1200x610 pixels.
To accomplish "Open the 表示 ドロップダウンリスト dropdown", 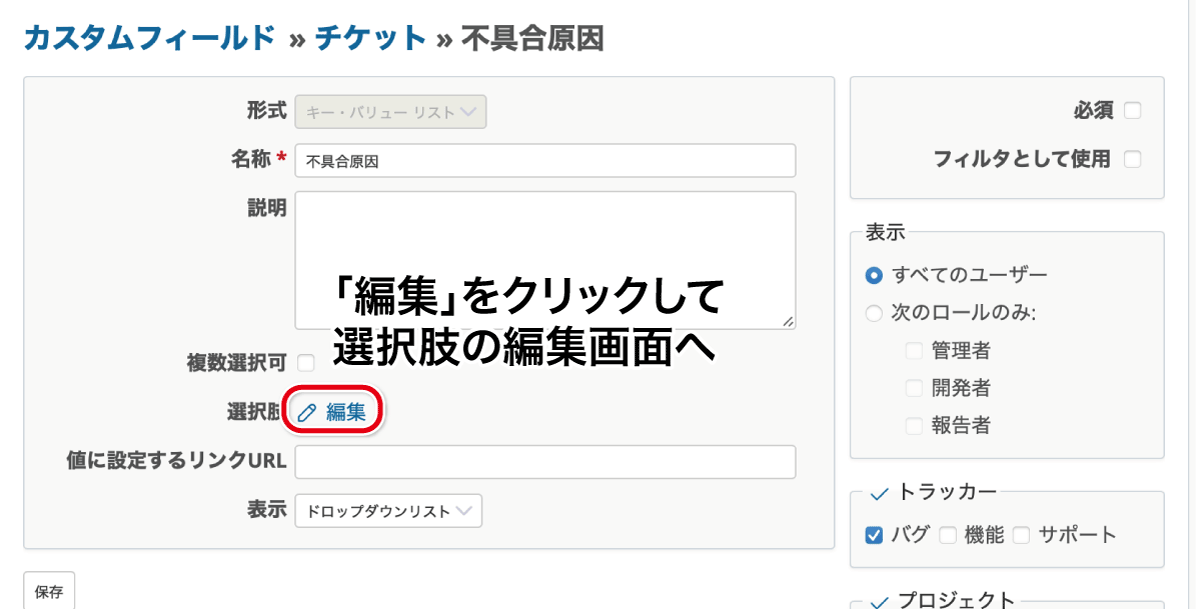I will coord(388,510).
